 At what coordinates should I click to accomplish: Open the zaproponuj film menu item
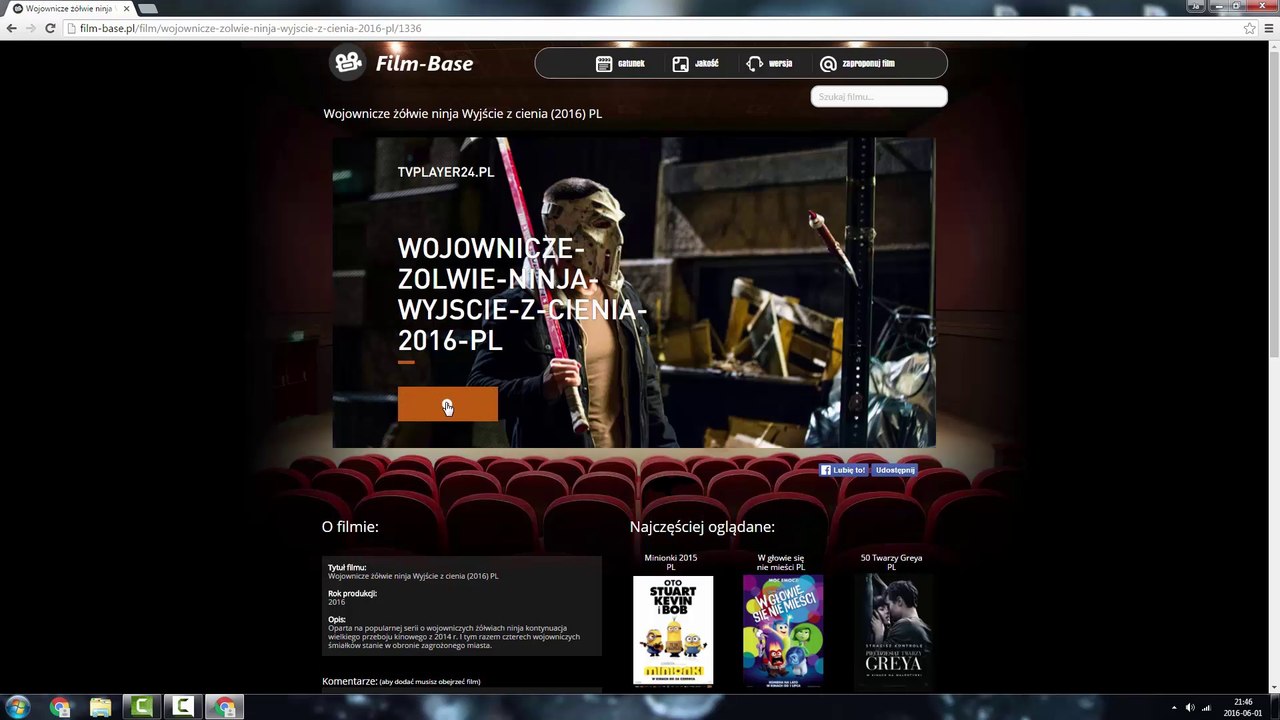pos(857,63)
